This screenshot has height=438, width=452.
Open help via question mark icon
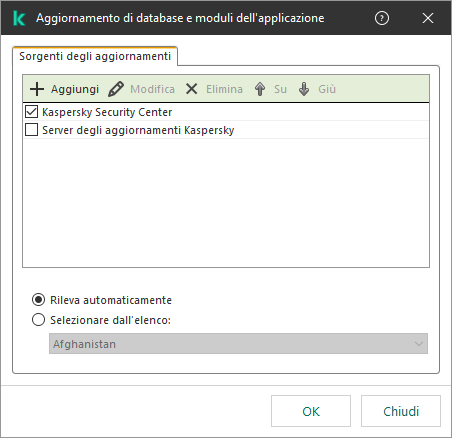pyautogui.click(x=382, y=18)
